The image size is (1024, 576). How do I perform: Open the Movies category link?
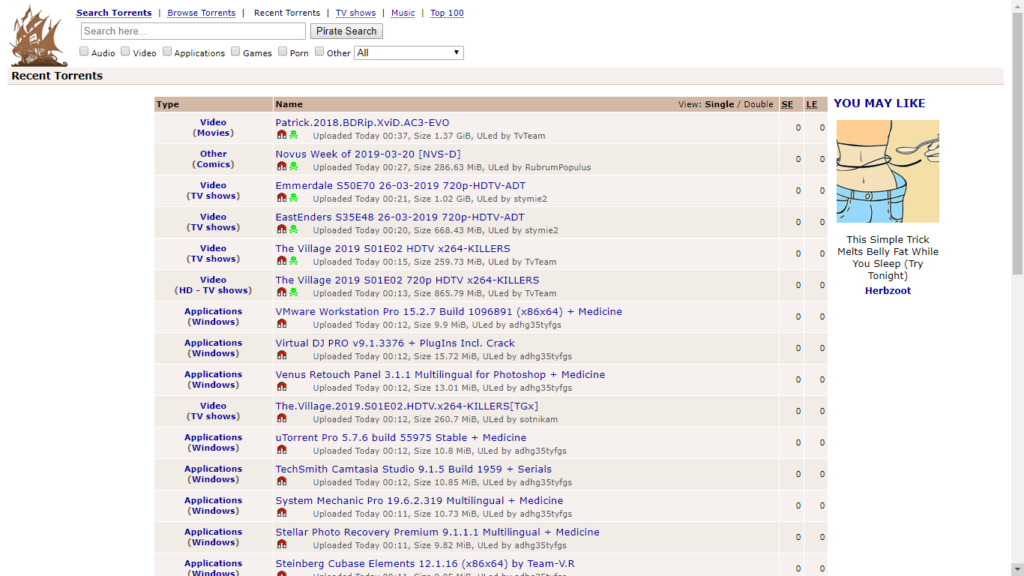coord(213,133)
